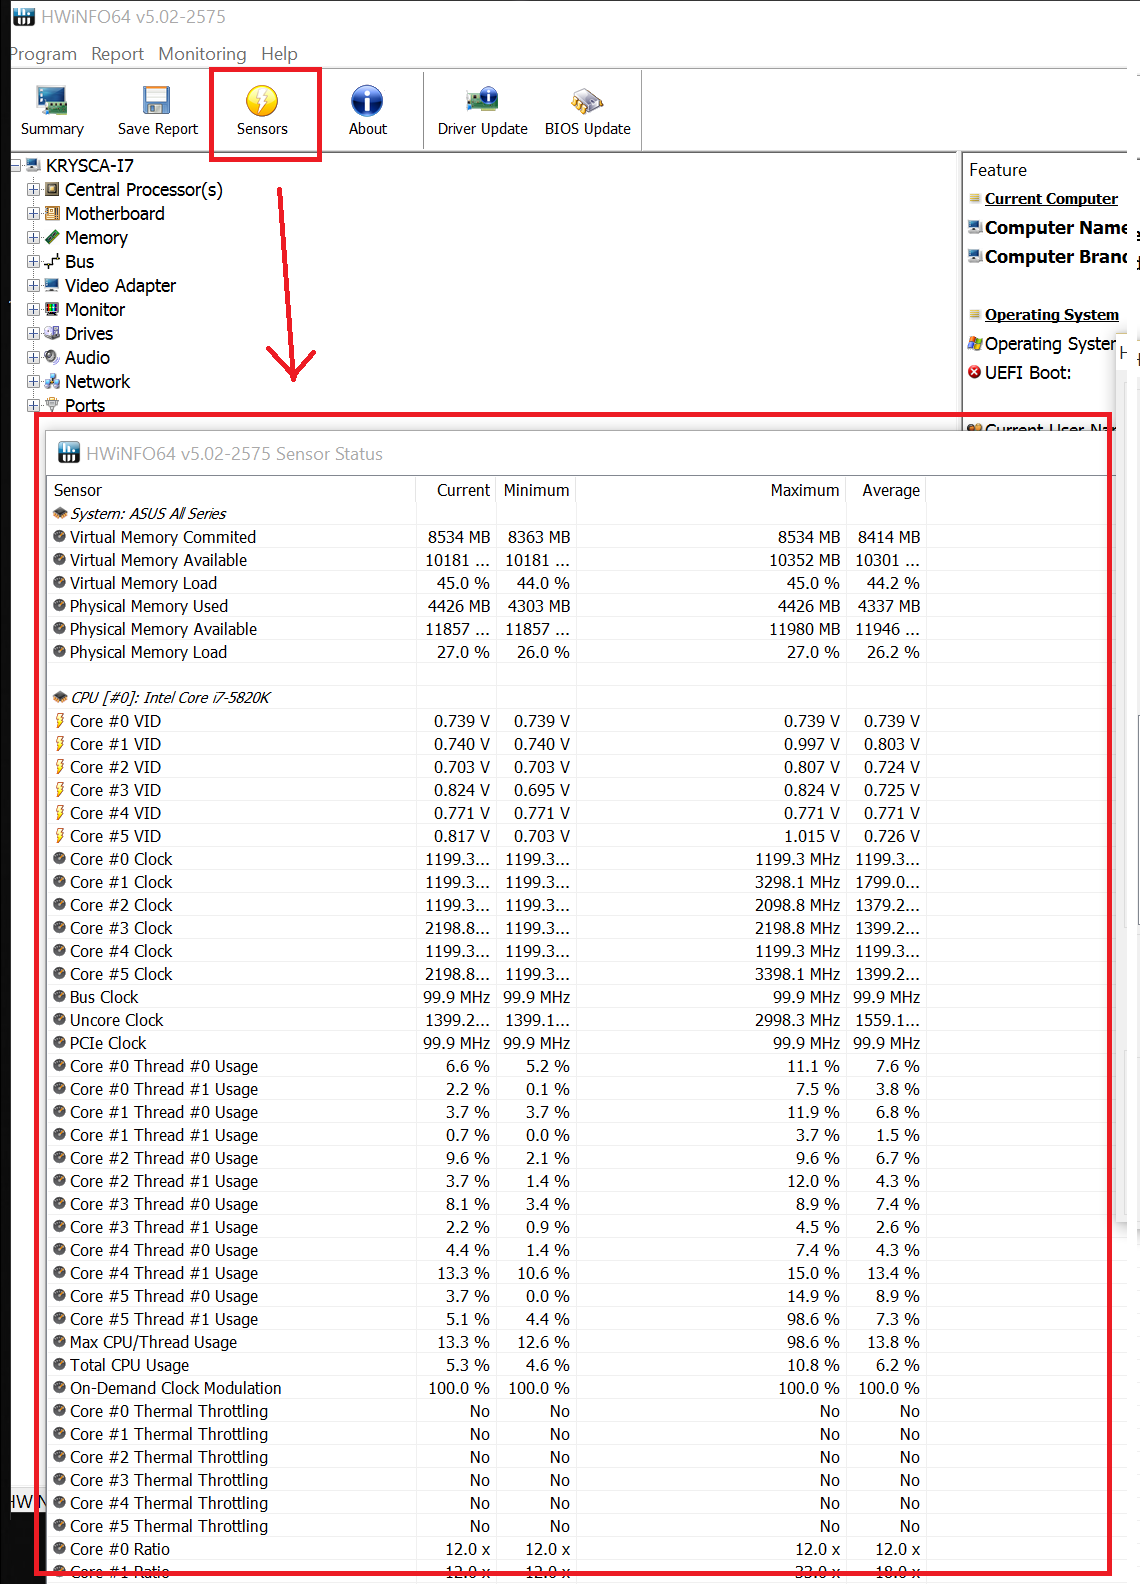Click the Audio speaker icon
This screenshot has height=1584, width=1140.
[53, 357]
